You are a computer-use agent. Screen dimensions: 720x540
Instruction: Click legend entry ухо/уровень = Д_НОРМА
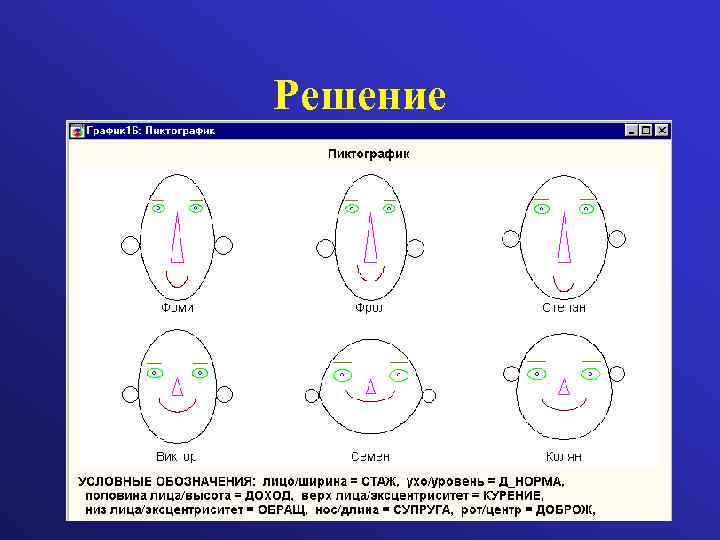(x=486, y=482)
